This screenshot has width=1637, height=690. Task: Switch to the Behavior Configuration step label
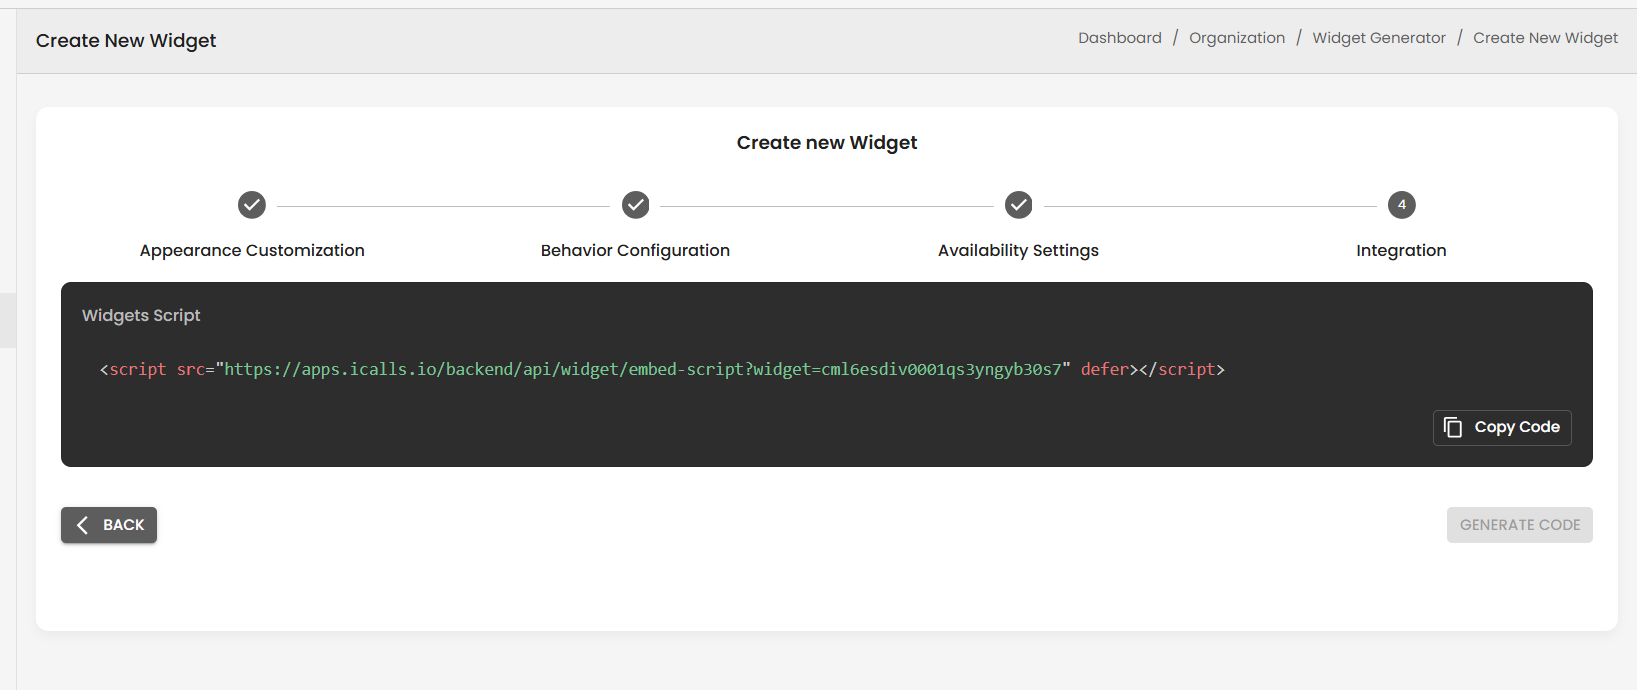635,250
